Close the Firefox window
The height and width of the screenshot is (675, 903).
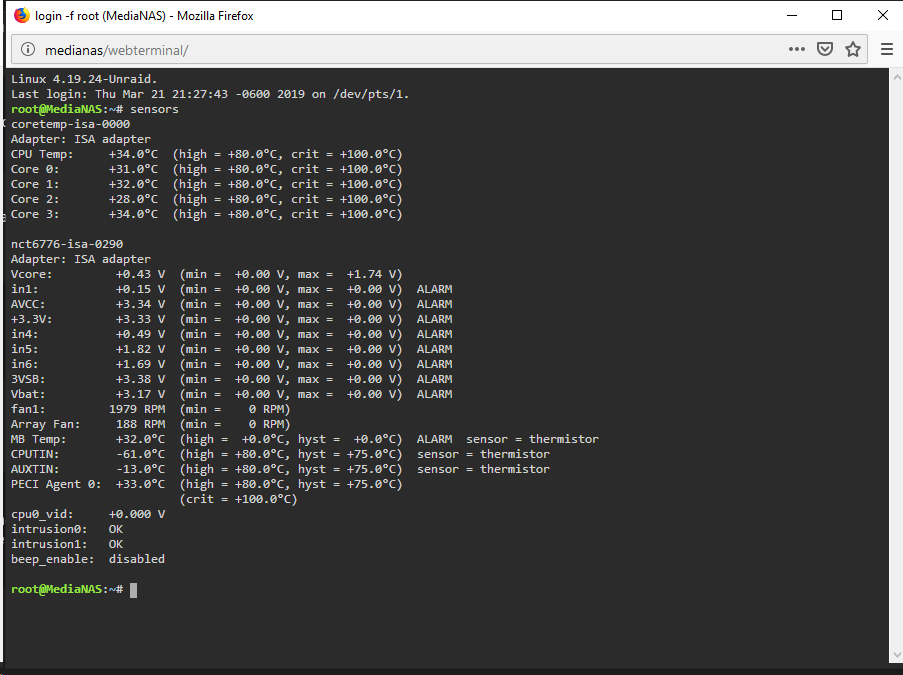coord(882,16)
